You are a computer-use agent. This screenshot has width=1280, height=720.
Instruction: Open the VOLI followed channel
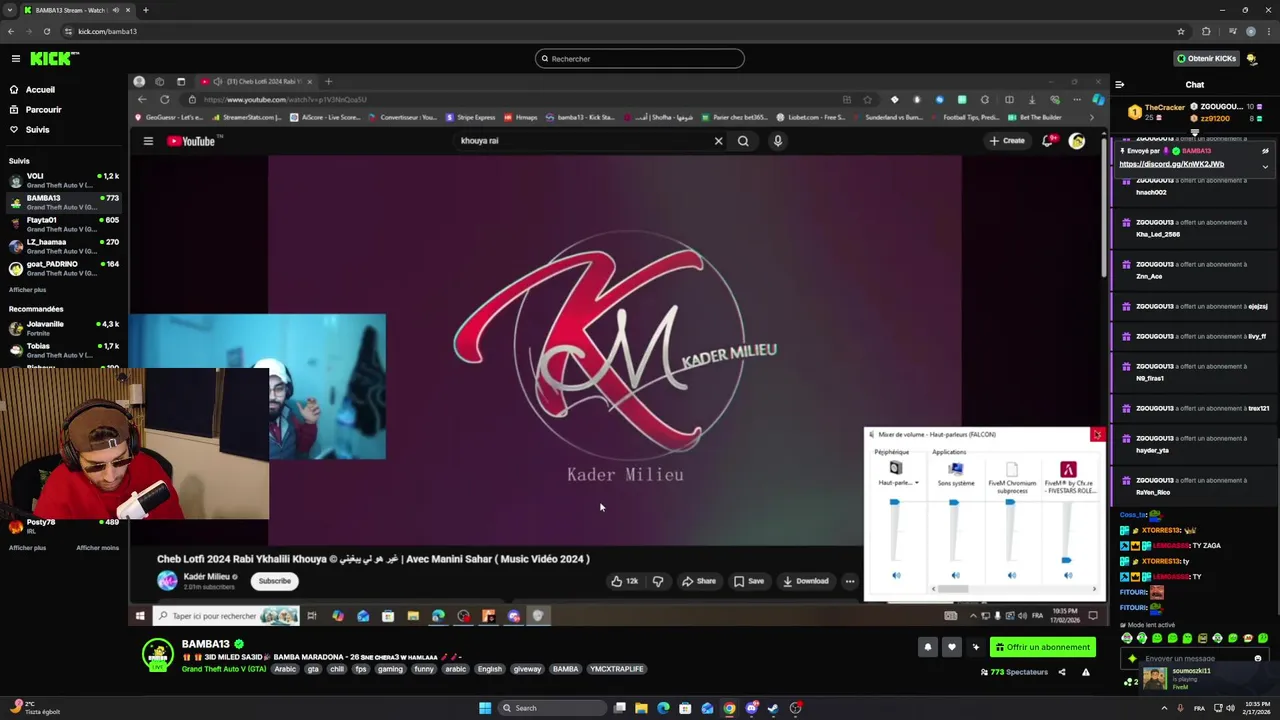click(x=64, y=180)
